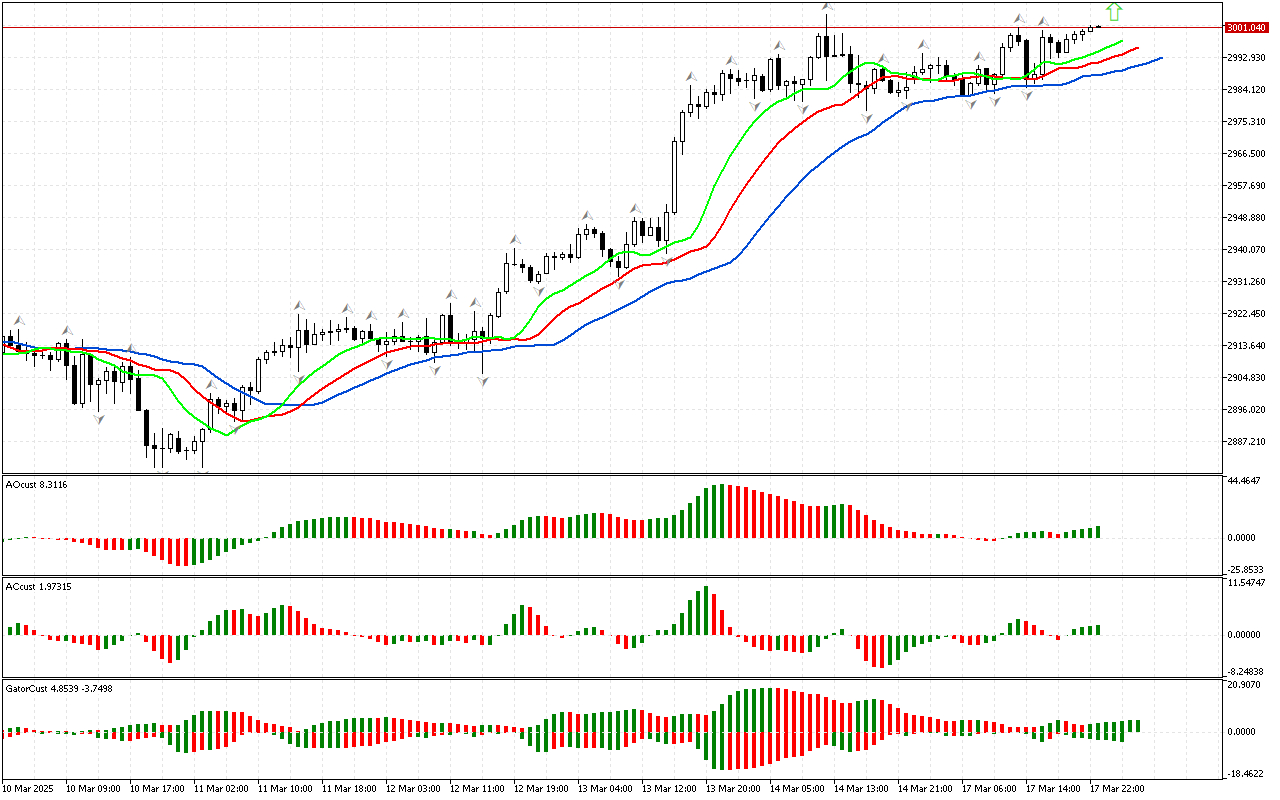Image resolution: width=1280 pixels, height=800 pixels.
Task: Click the 12 Mar 19:00 time label
Action: [540, 789]
